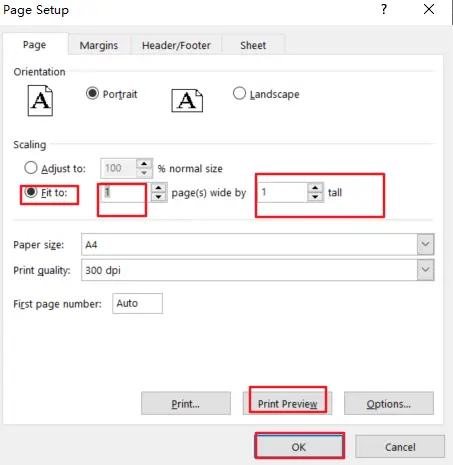Select the Landscape radio button

point(239,93)
